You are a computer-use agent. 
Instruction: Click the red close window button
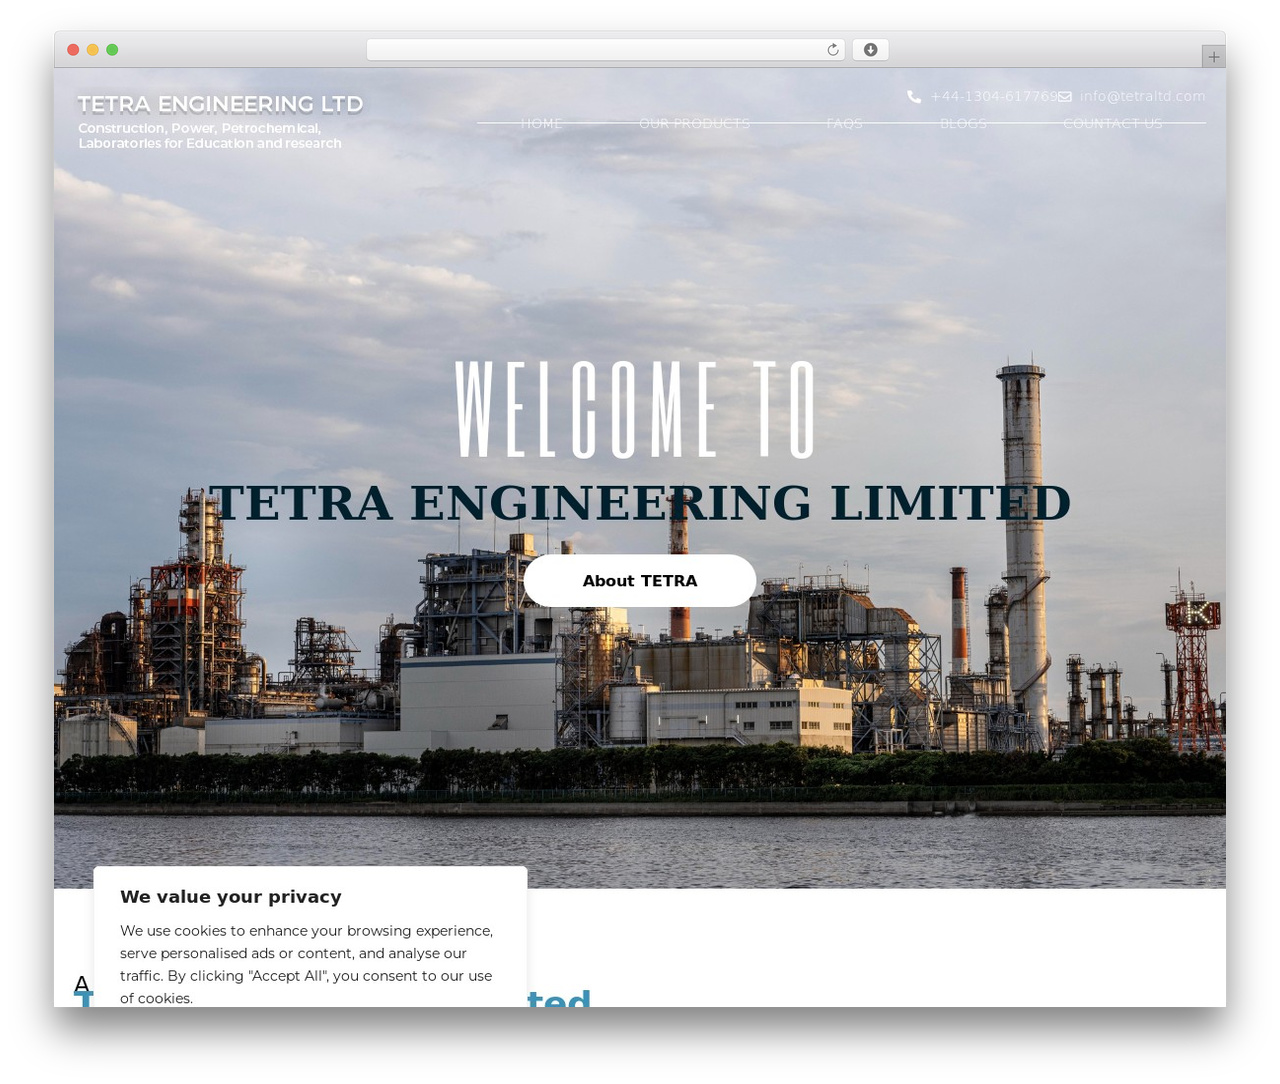73,50
